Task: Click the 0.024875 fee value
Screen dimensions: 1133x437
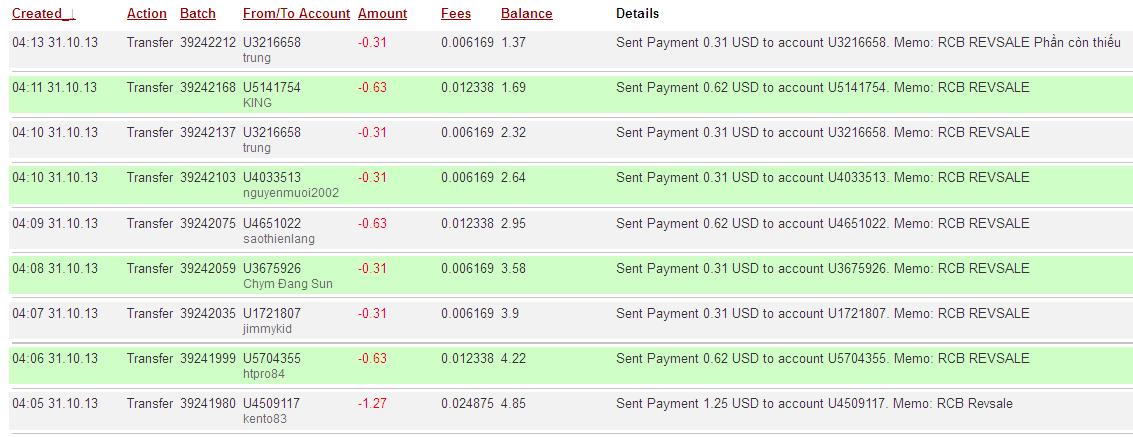Action: 467,404
